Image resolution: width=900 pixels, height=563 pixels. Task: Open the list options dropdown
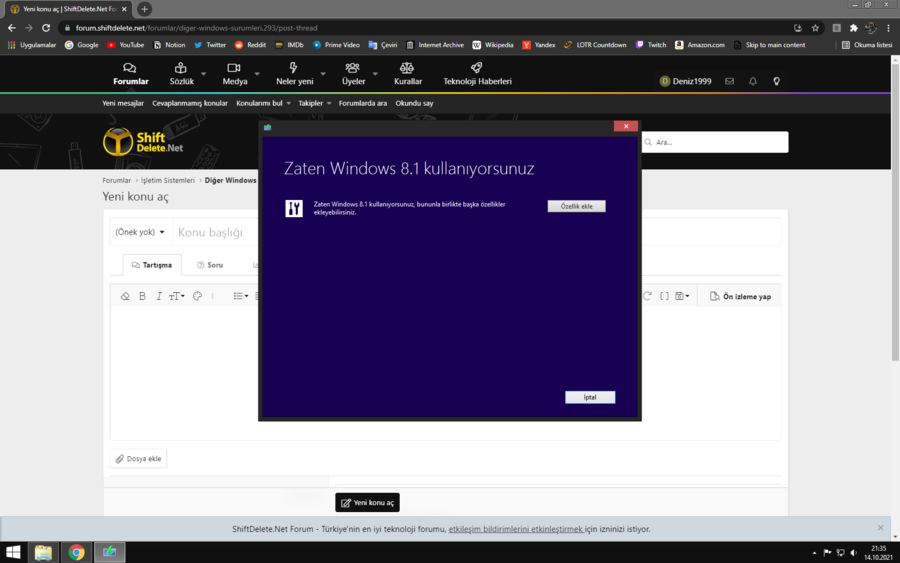coord(240,296)
